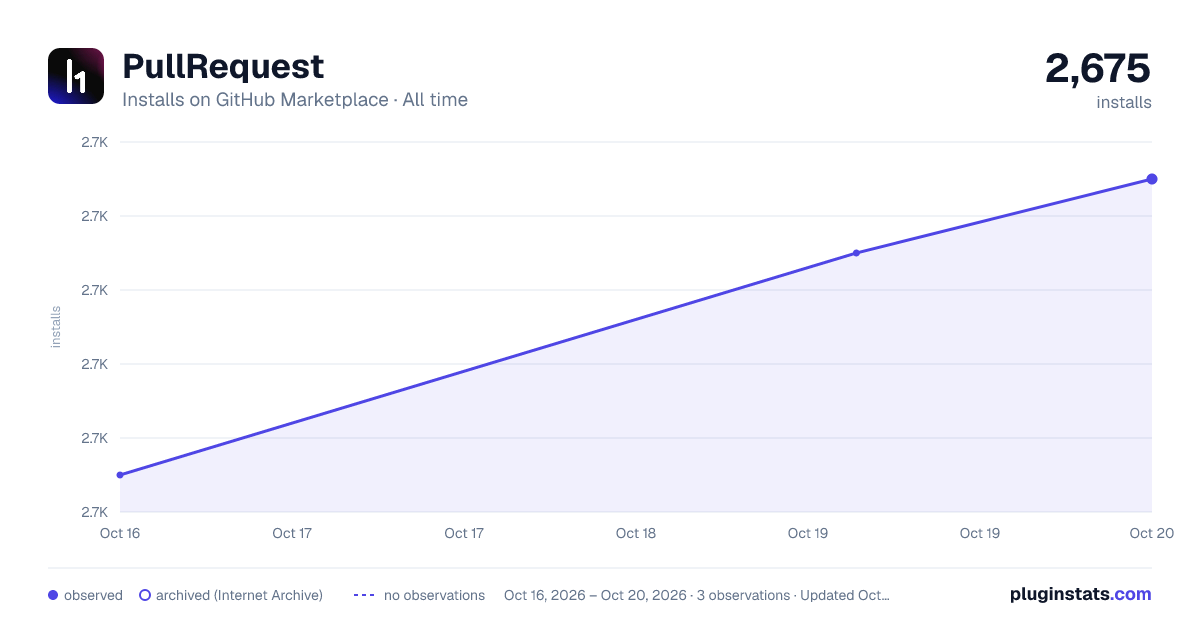The height and width of the screenshot is (630, 1200).
Task: Click the 'Oct 18' x-axis label
Action: 636,533
